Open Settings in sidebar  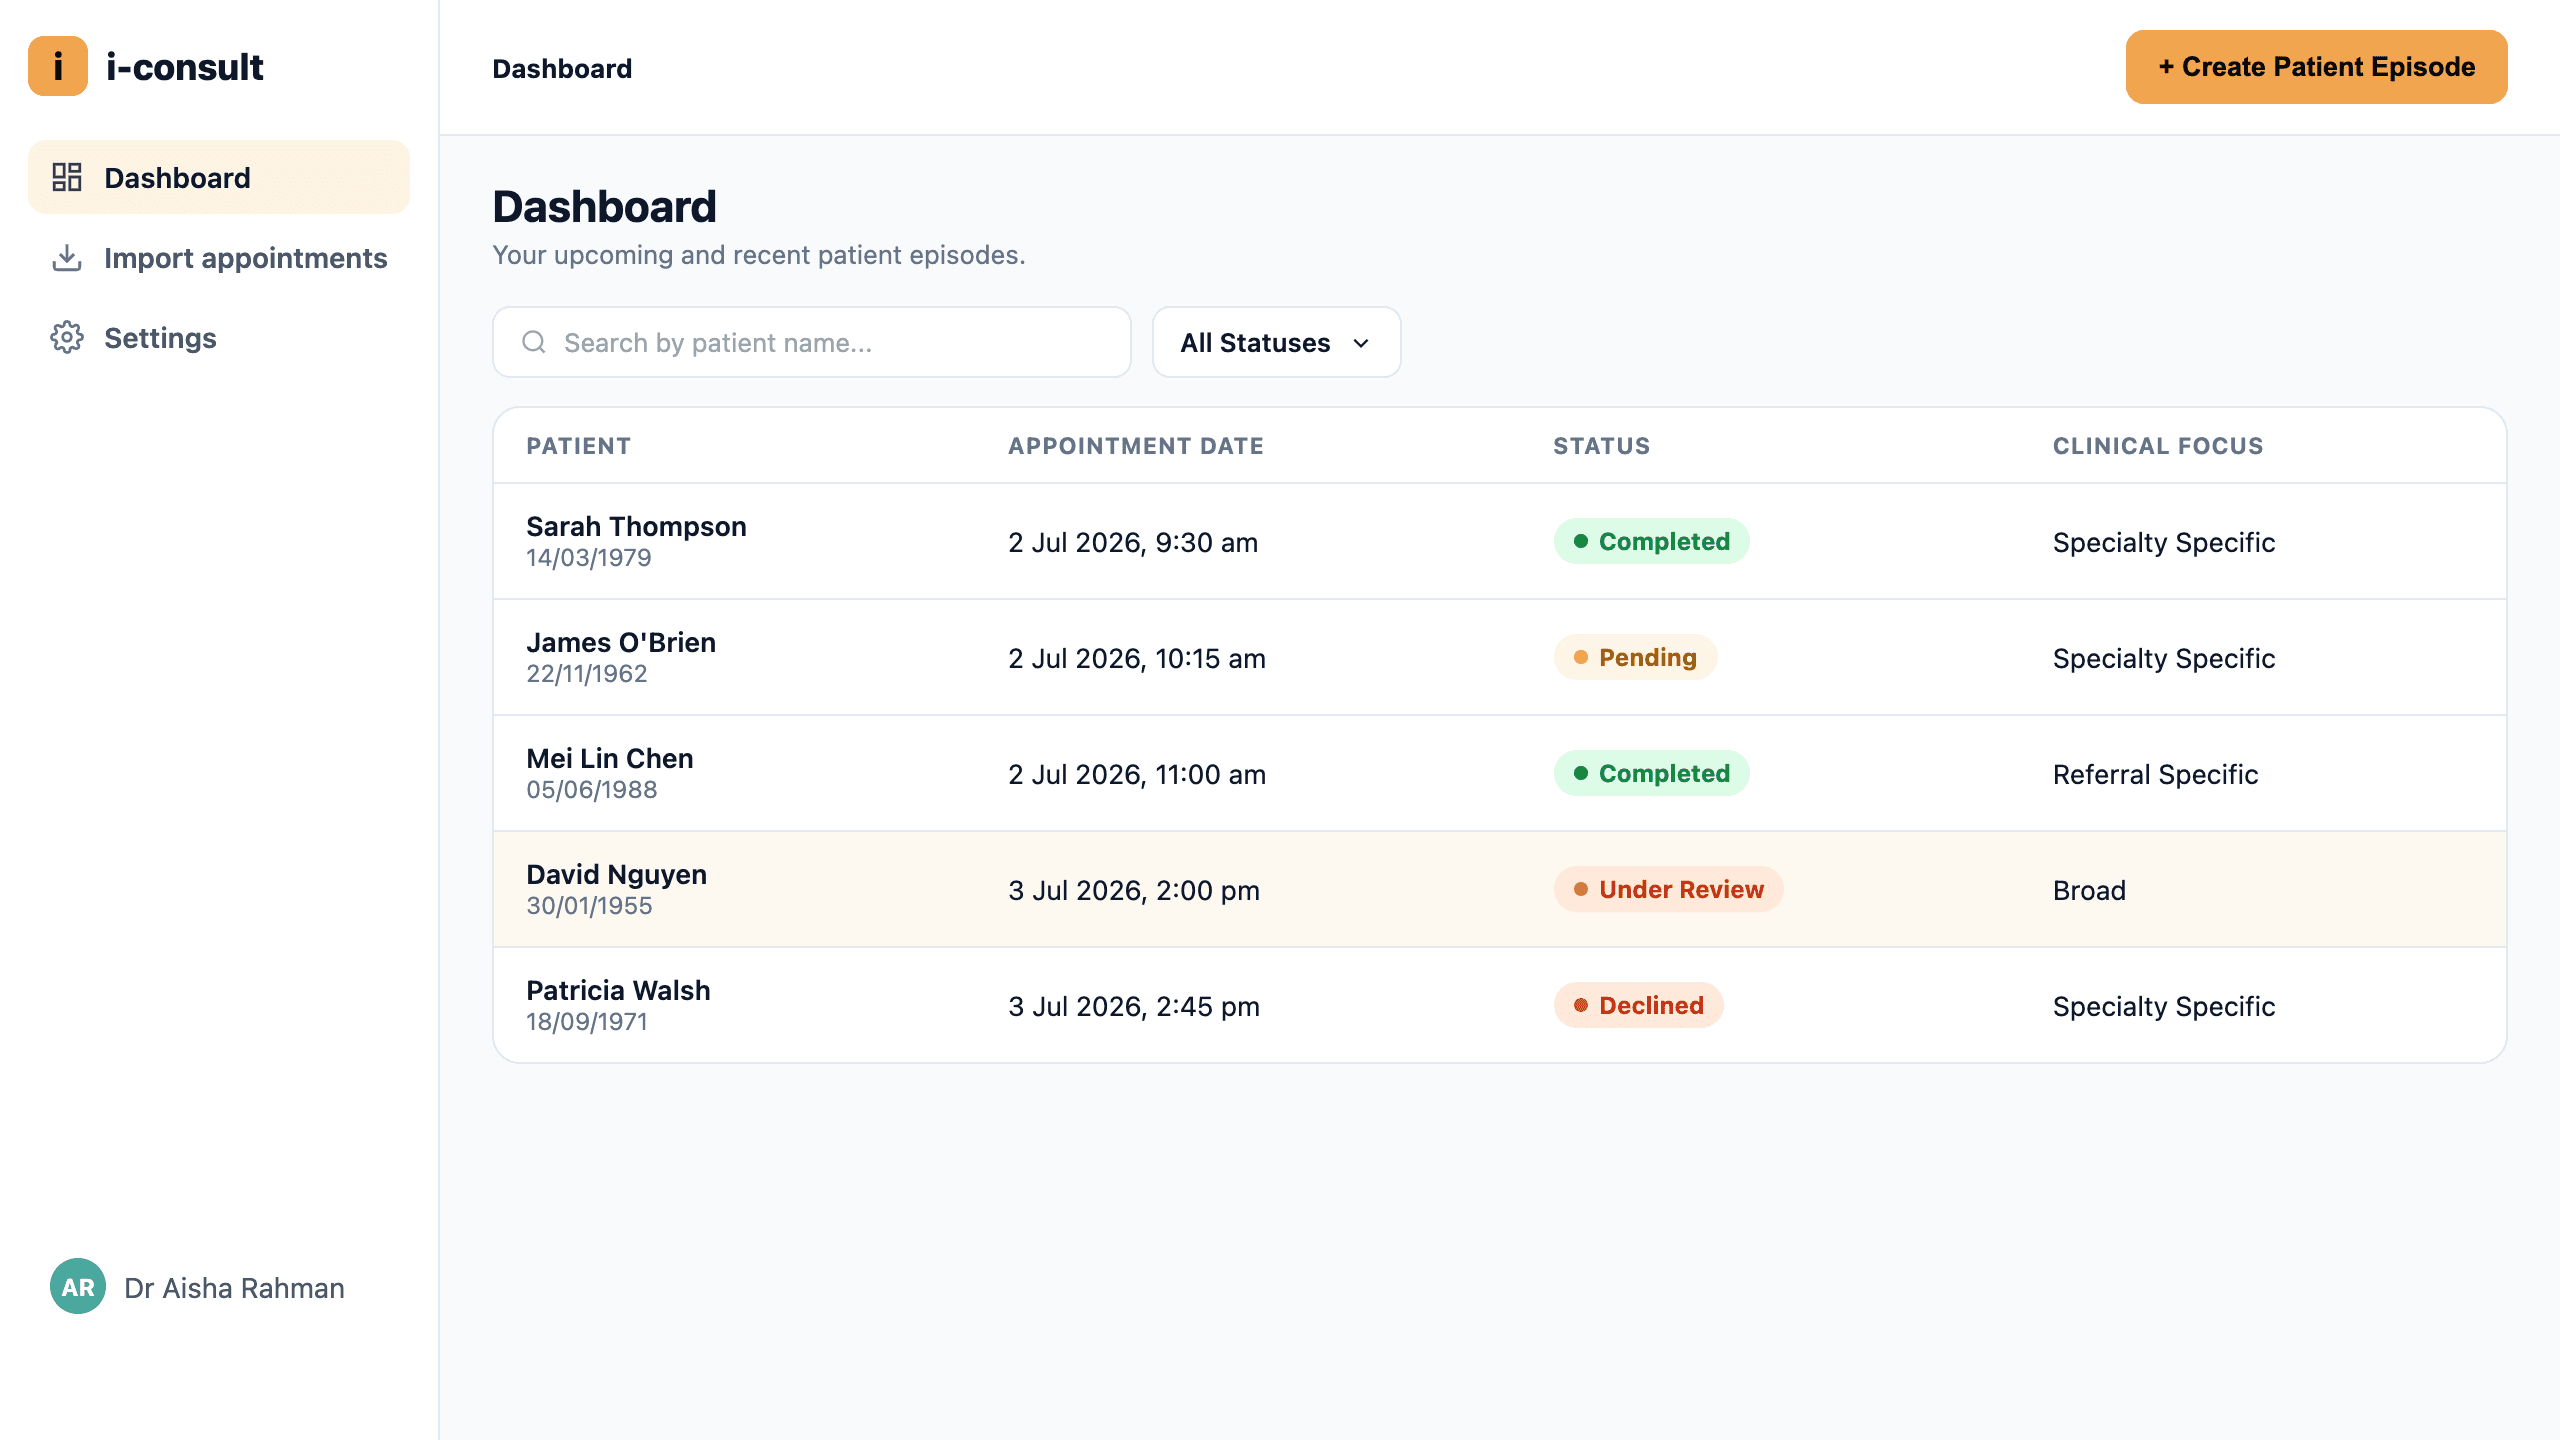pos(219,338)
